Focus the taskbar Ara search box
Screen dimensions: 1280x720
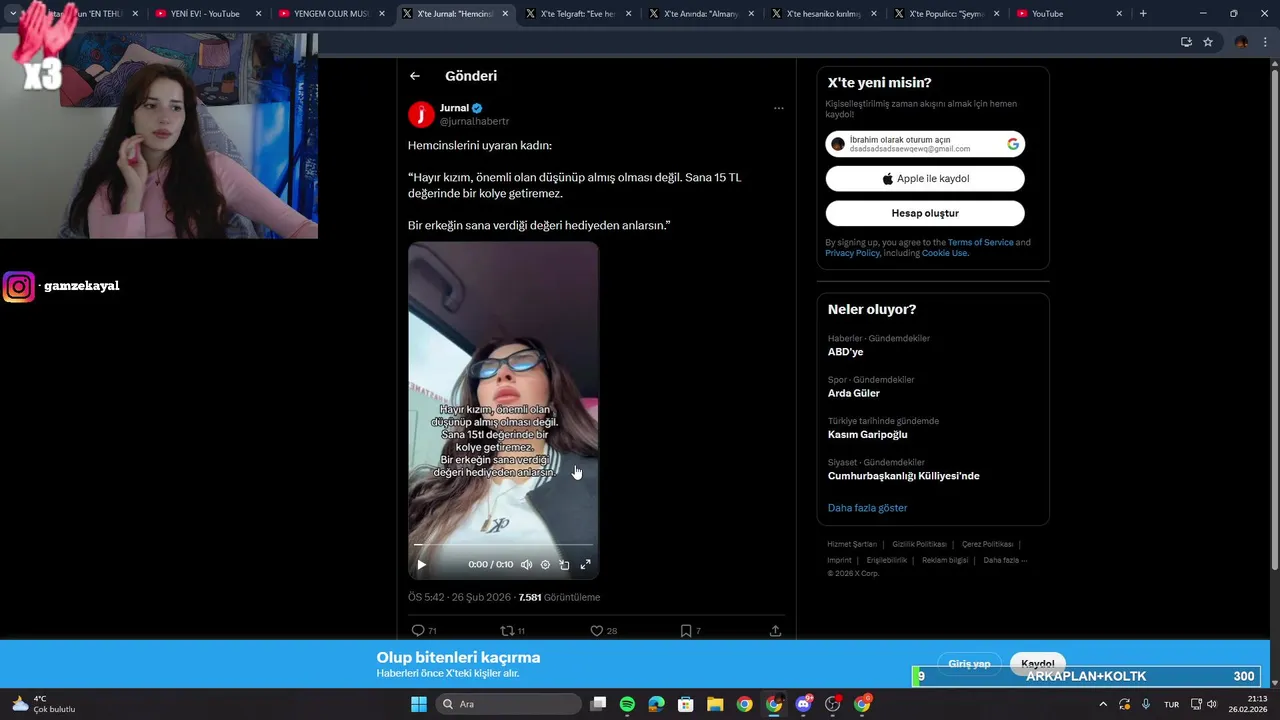(x=509, y=704)
